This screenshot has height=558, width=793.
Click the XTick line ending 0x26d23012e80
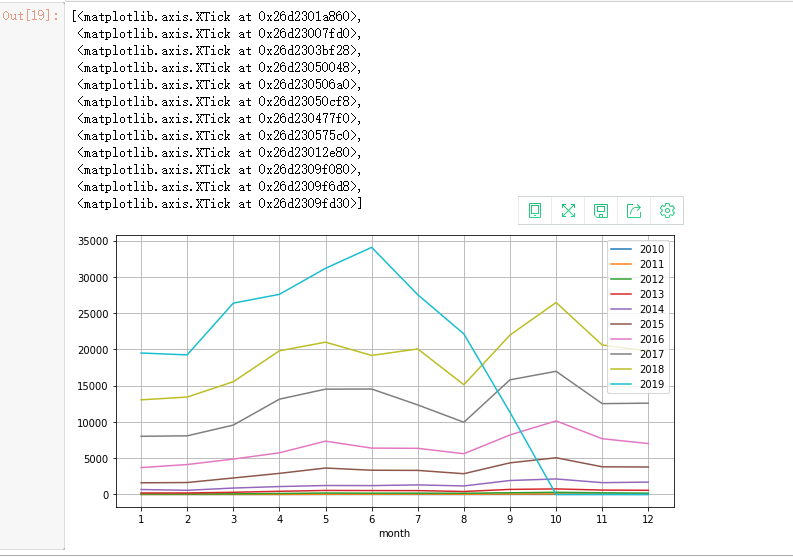tap(219, 153)
